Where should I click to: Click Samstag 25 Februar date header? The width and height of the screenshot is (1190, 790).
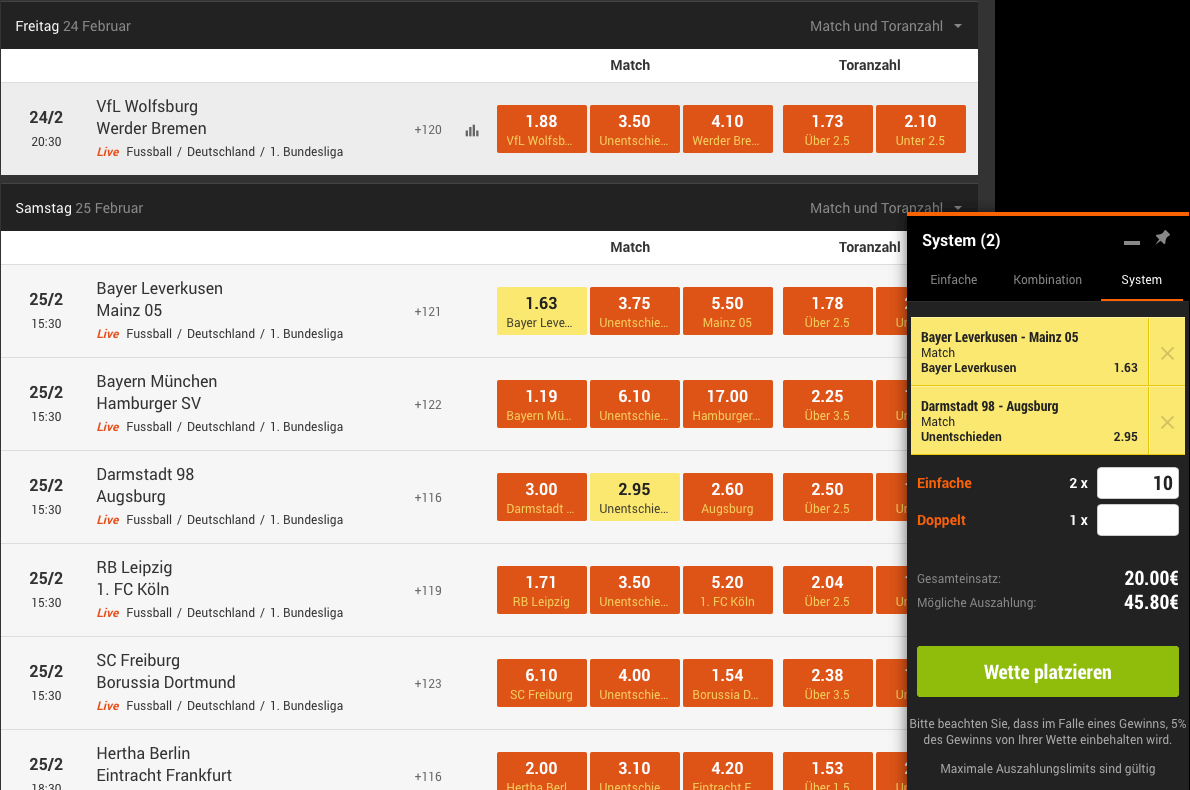[x=79, y=208]
